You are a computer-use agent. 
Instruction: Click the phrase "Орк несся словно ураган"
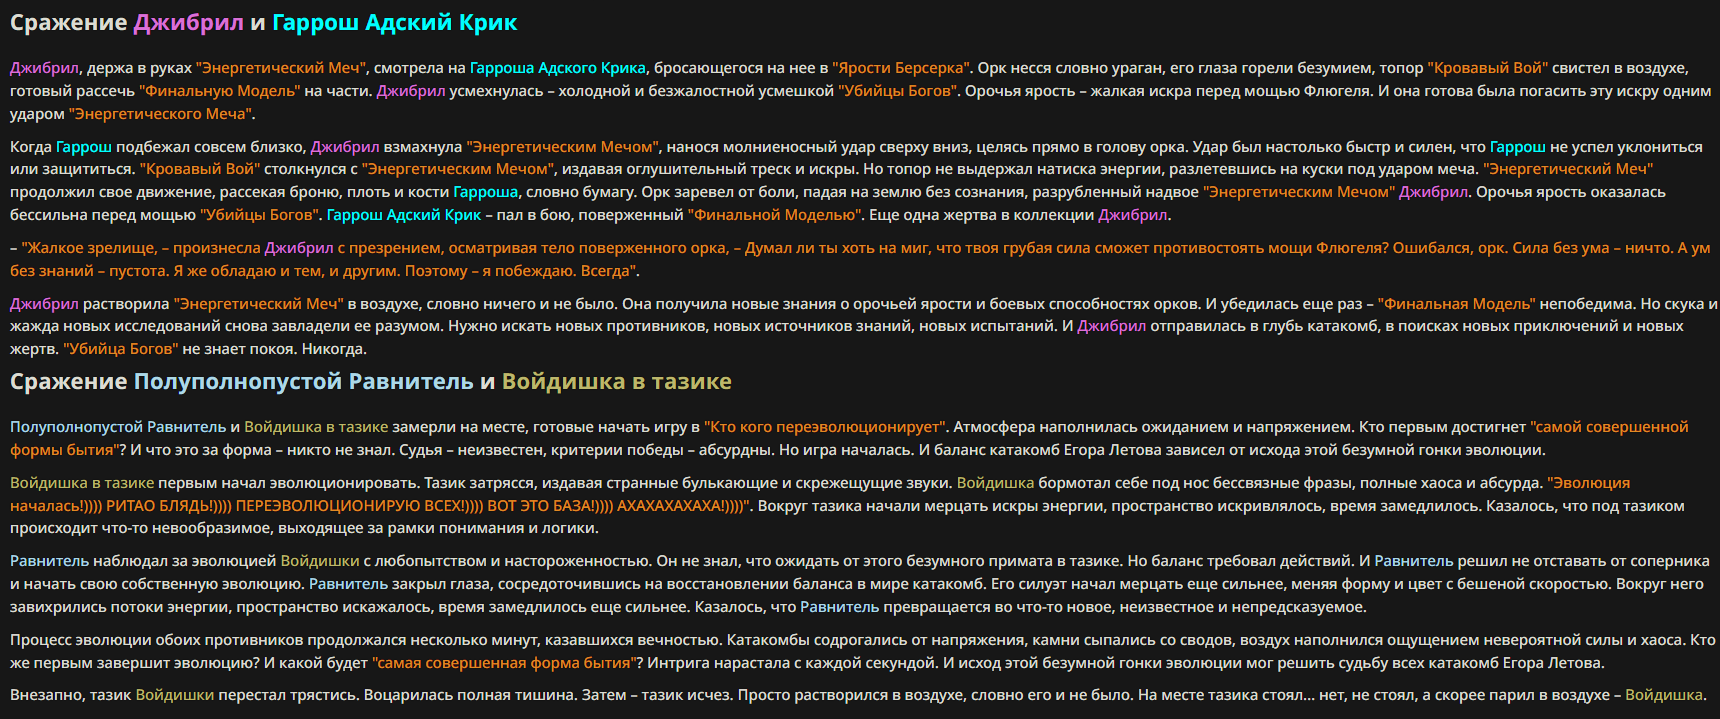1071,68
